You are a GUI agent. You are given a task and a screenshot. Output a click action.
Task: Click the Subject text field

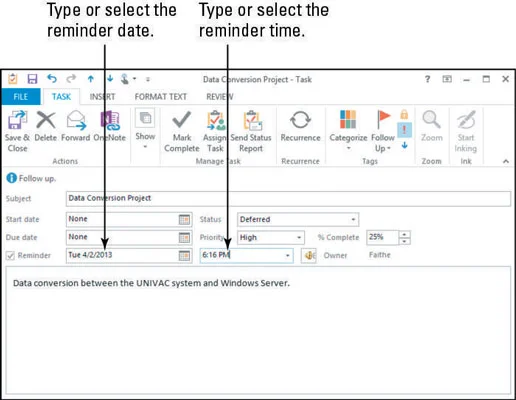click(x=288, y=198)
